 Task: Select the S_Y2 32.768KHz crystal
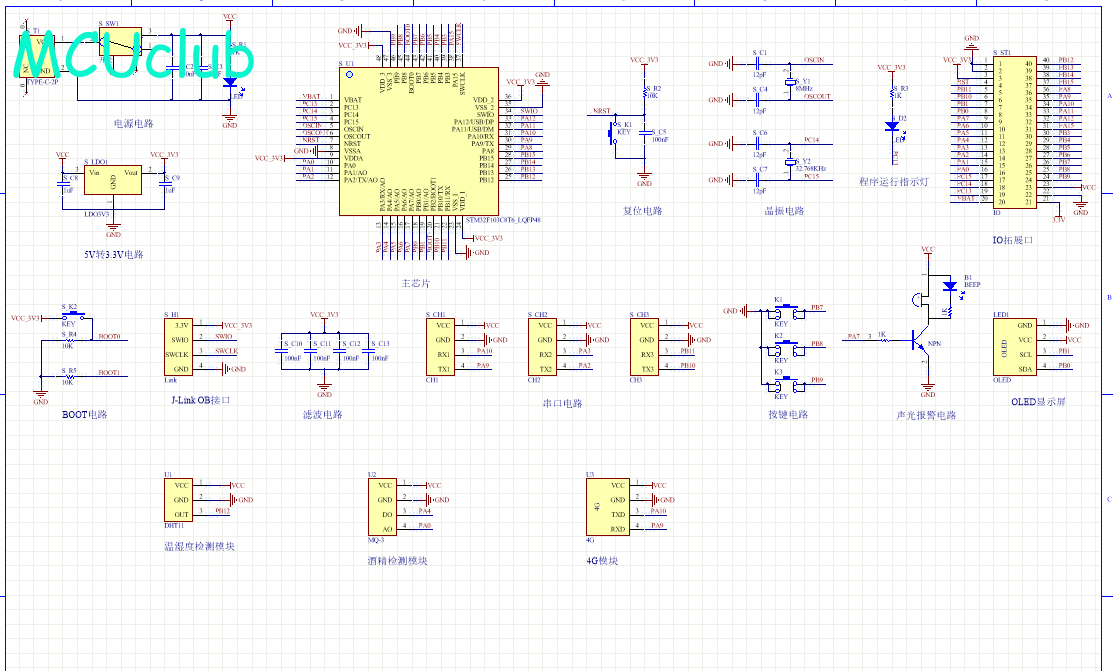click(789, 162)
